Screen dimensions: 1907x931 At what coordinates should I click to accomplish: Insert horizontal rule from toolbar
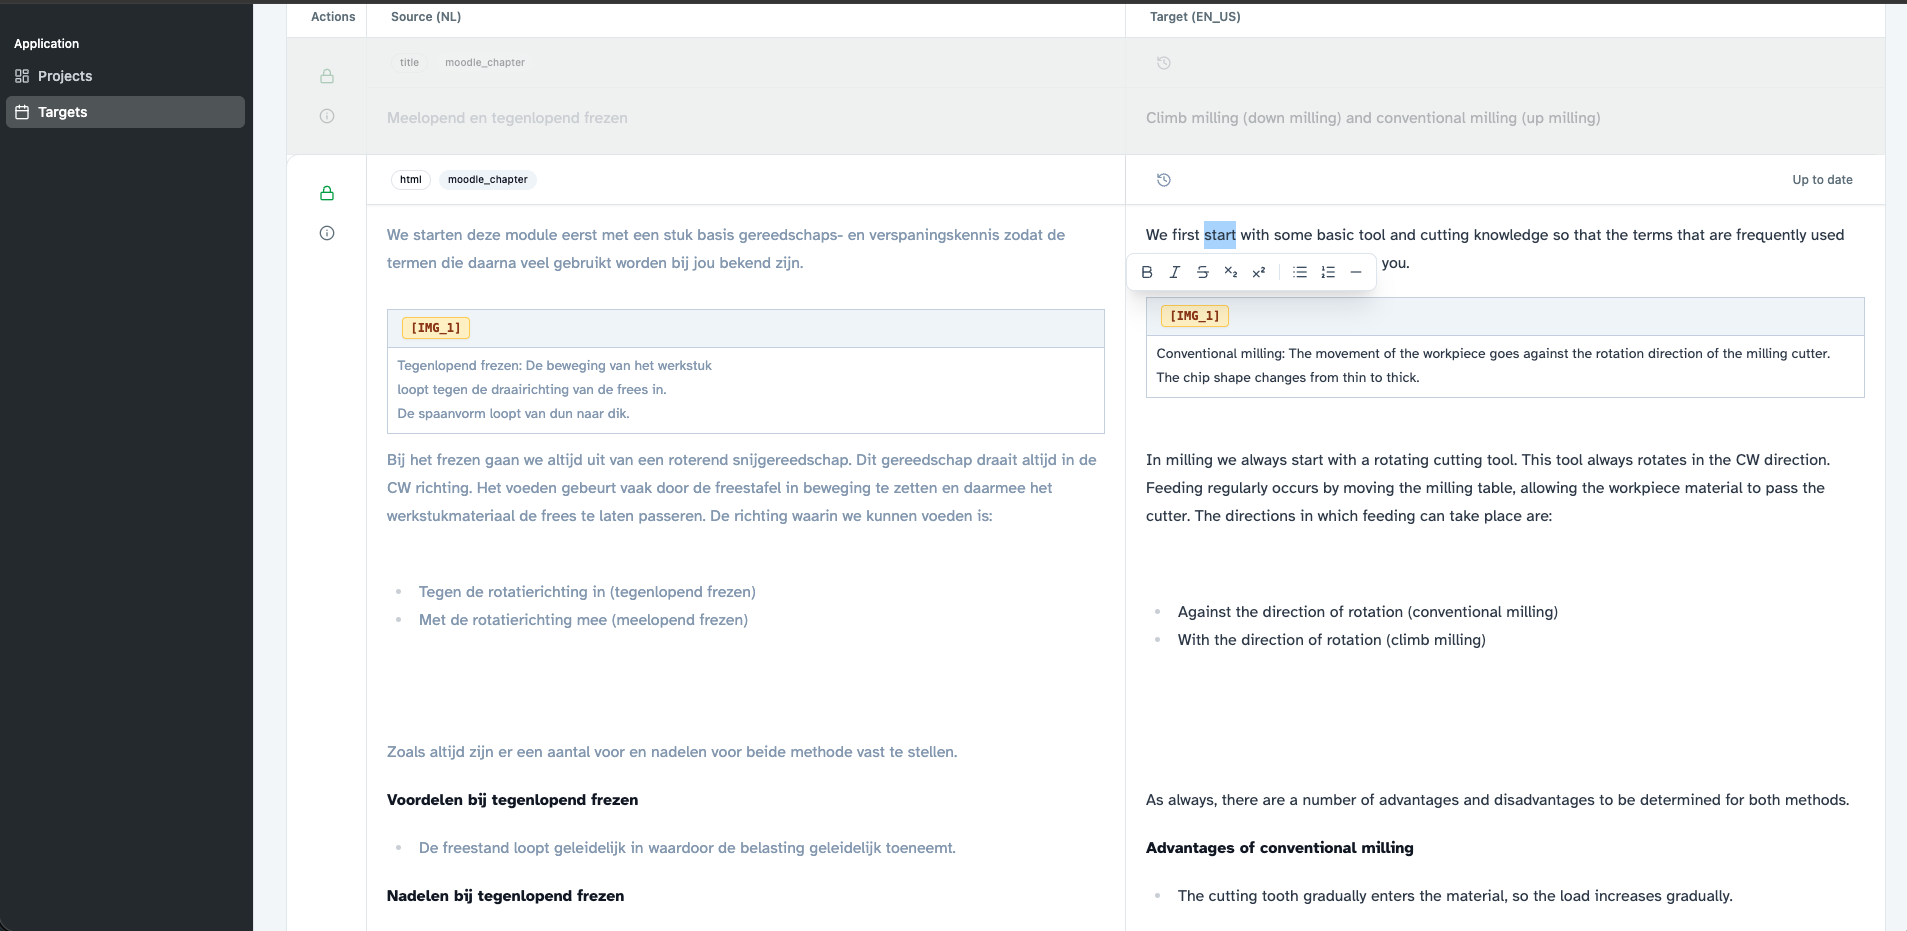click(1356, 272)
